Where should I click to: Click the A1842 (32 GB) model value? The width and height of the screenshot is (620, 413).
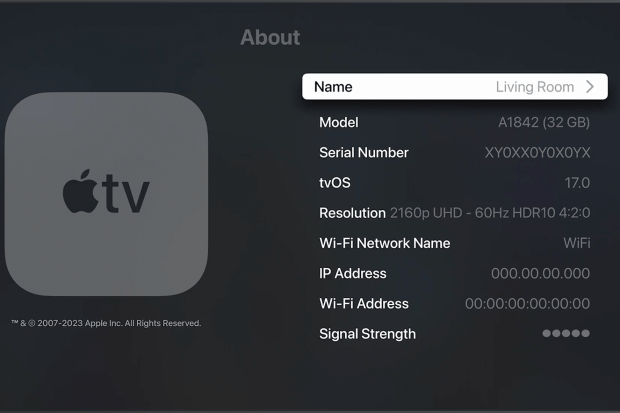point(544,122)
